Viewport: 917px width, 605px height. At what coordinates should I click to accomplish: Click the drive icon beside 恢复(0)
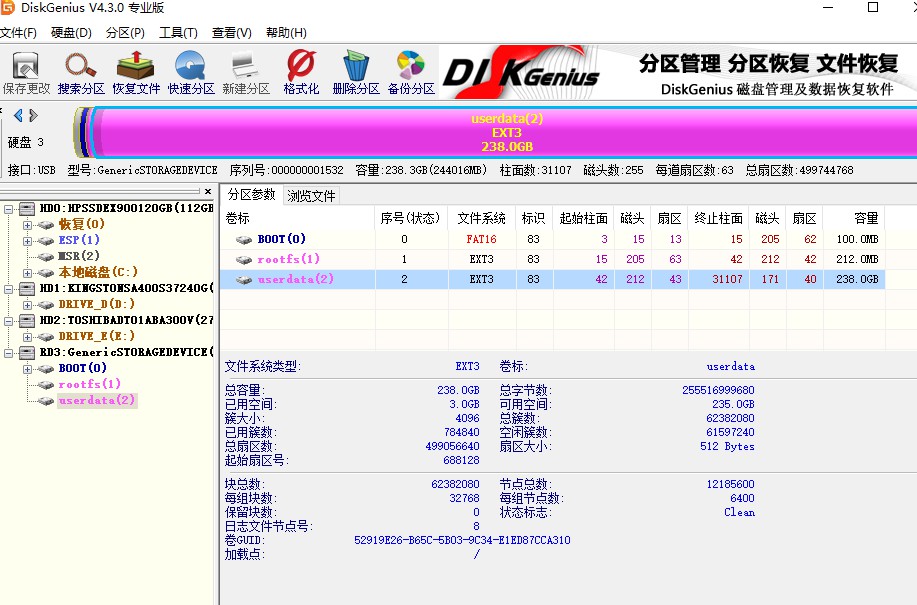[46, 224]
